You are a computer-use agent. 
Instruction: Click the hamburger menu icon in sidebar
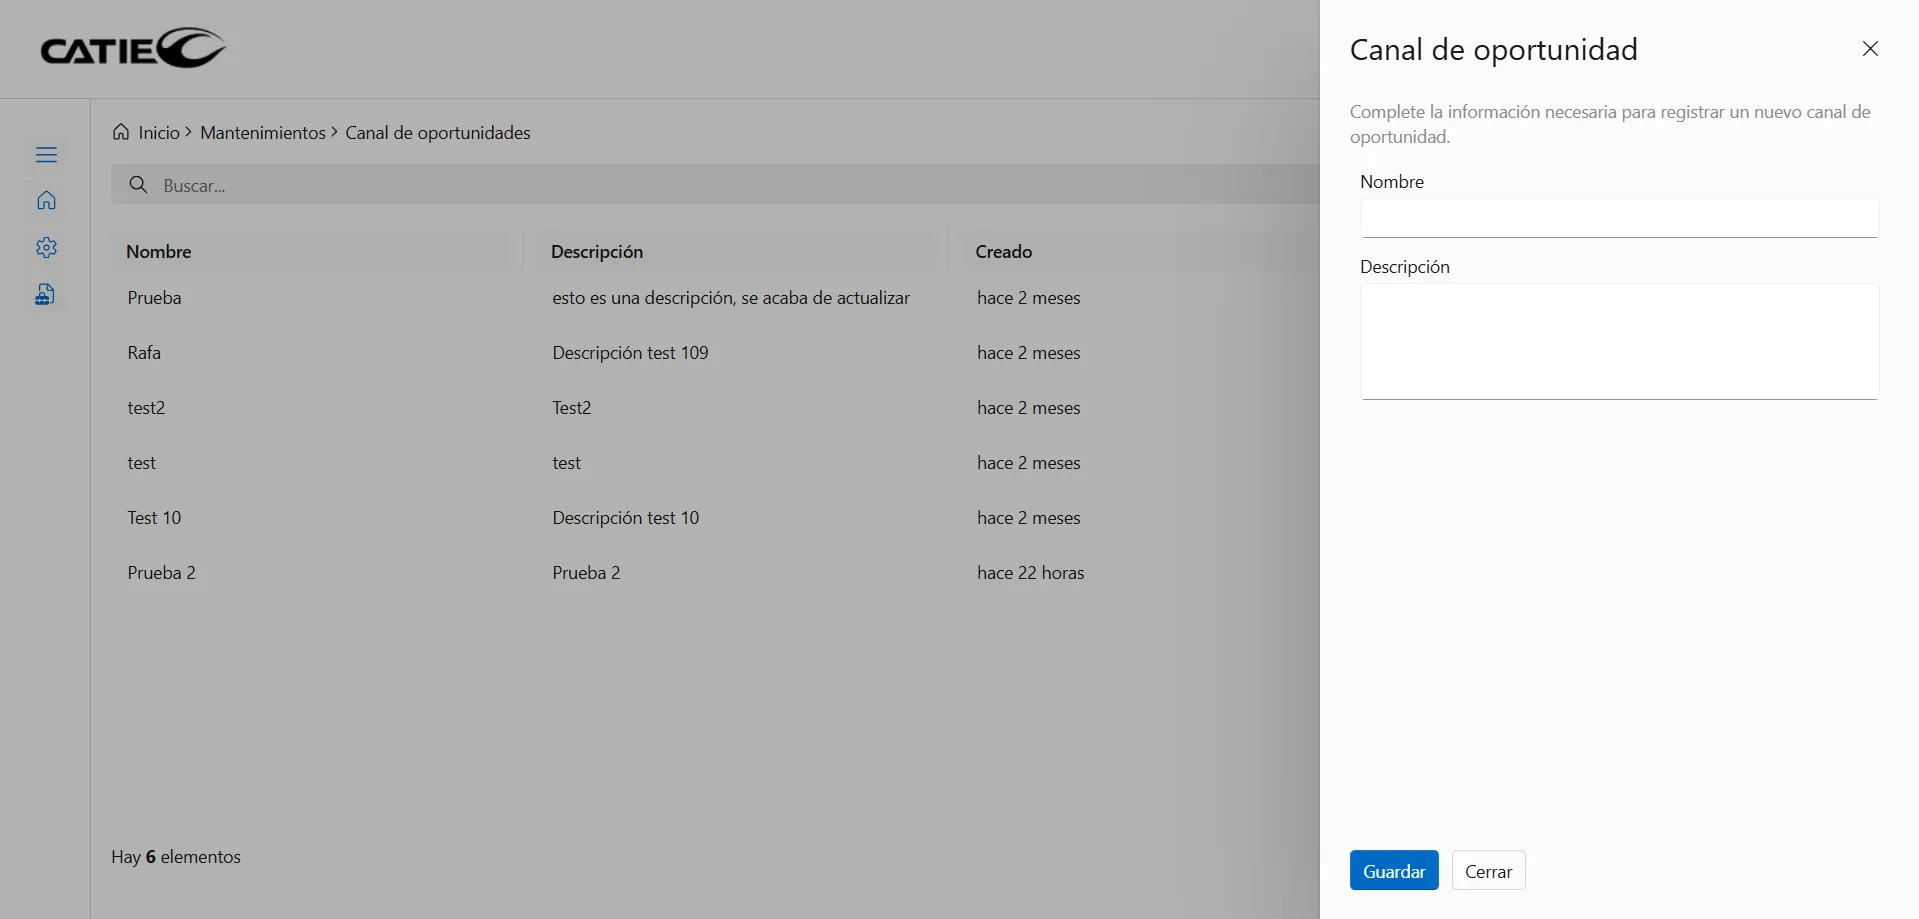pos(46,154)
